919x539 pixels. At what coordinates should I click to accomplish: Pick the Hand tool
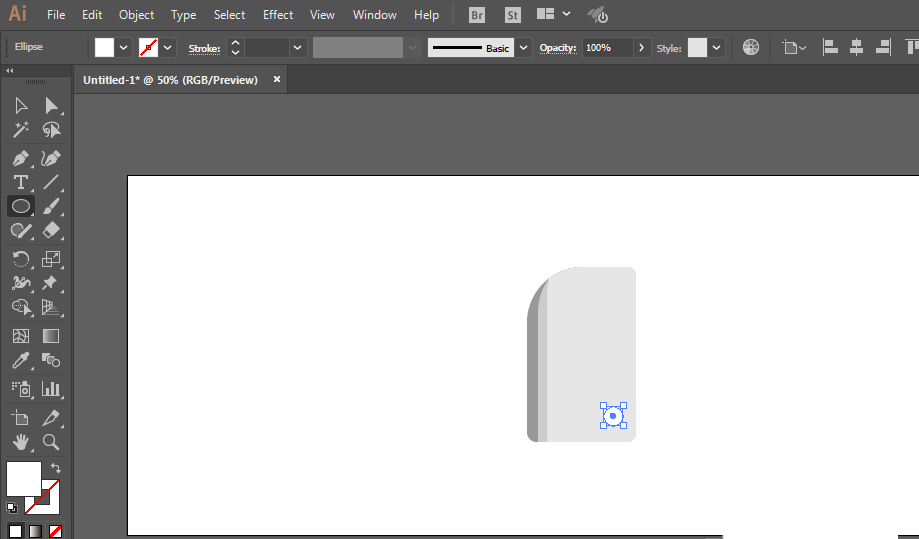[21, 442]
